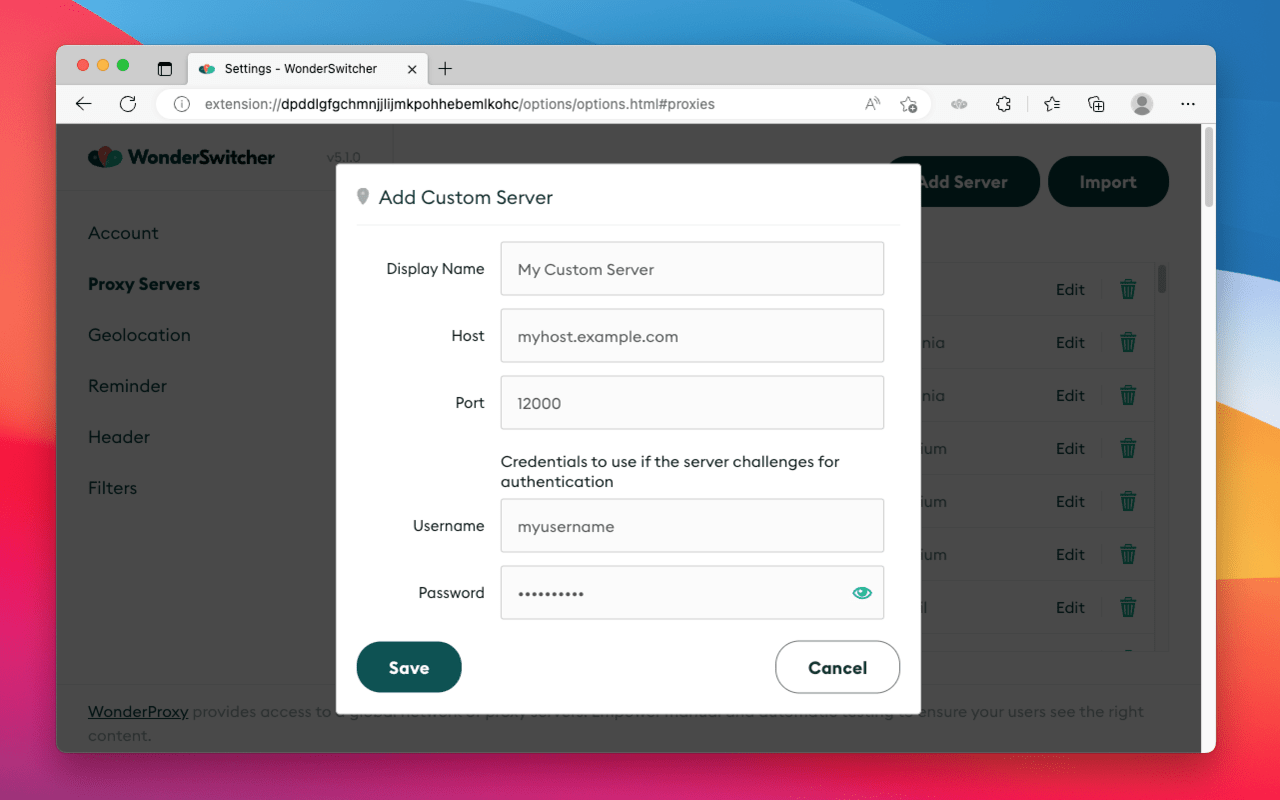Open a new tab with plus
The width and height of the screenshot is (1280, 800).
[446, 68]
